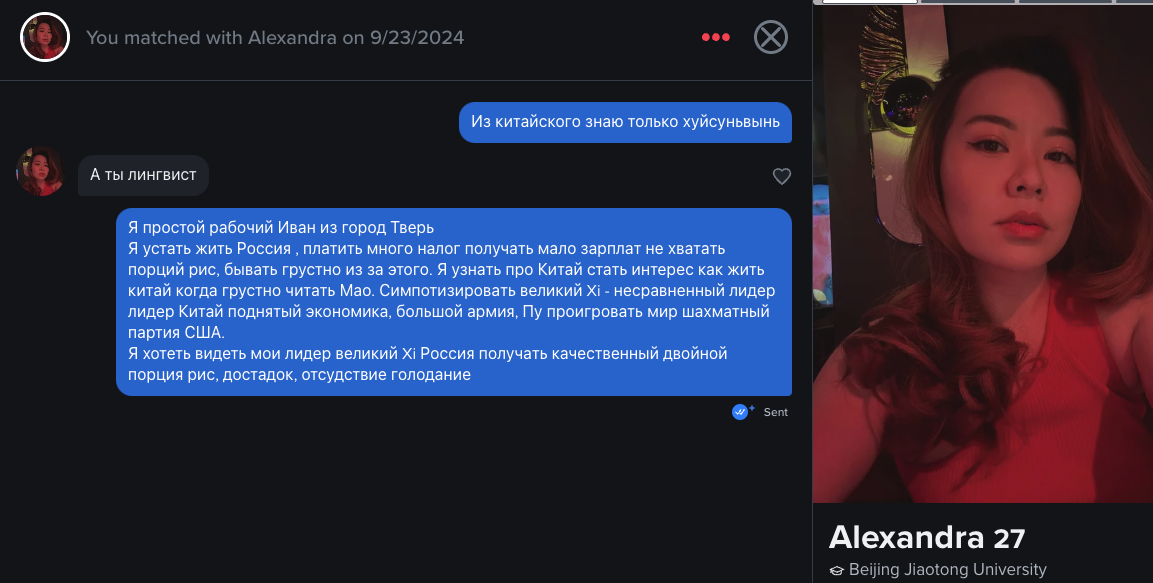Viewport: 1153px width, 583px height.
Task: Click Alexandra's small avatar beside her message
Action: point(40,171)
